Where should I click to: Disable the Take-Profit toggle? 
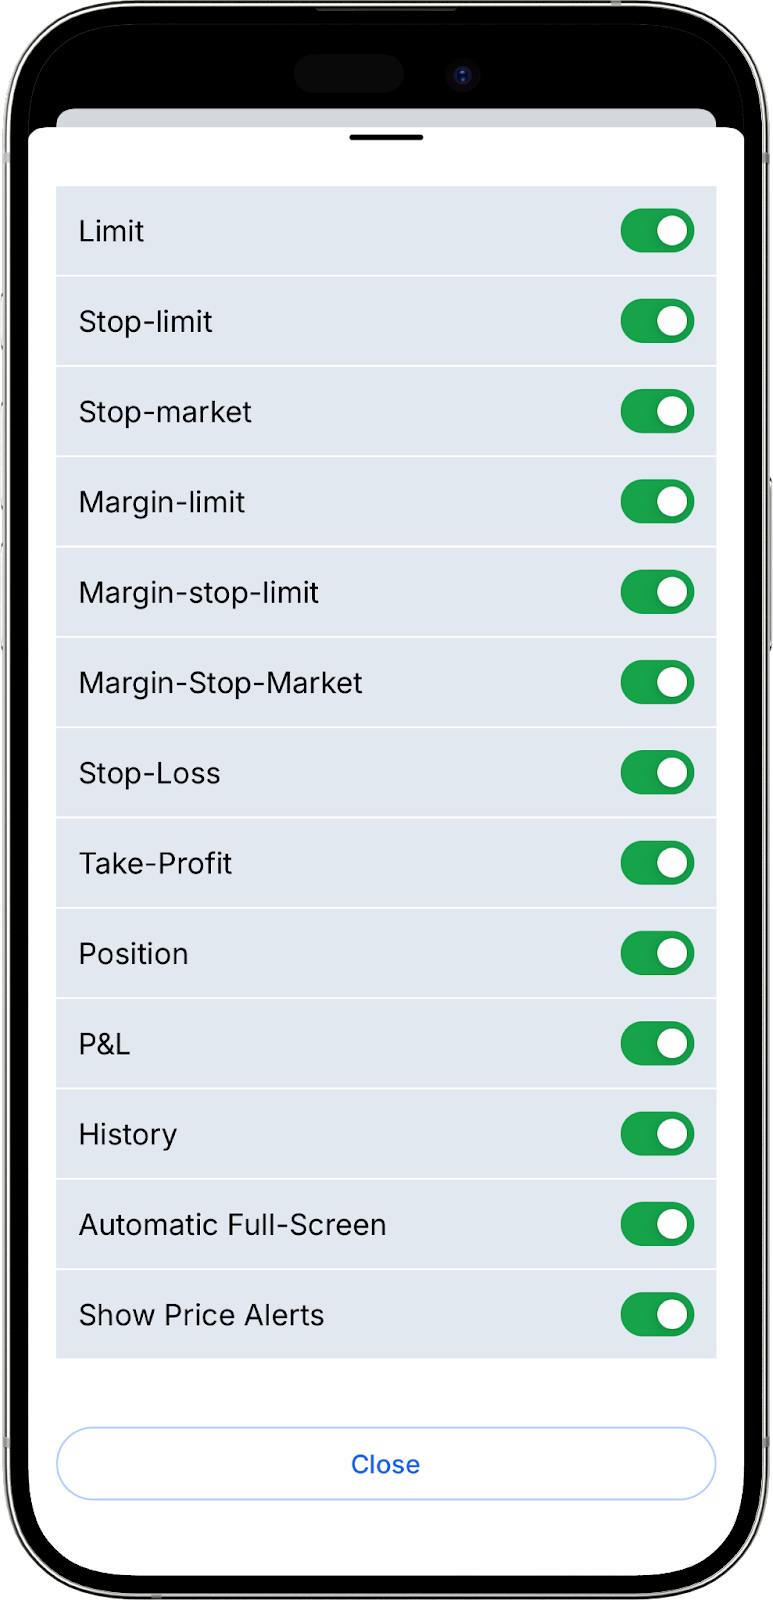(657, 863)
